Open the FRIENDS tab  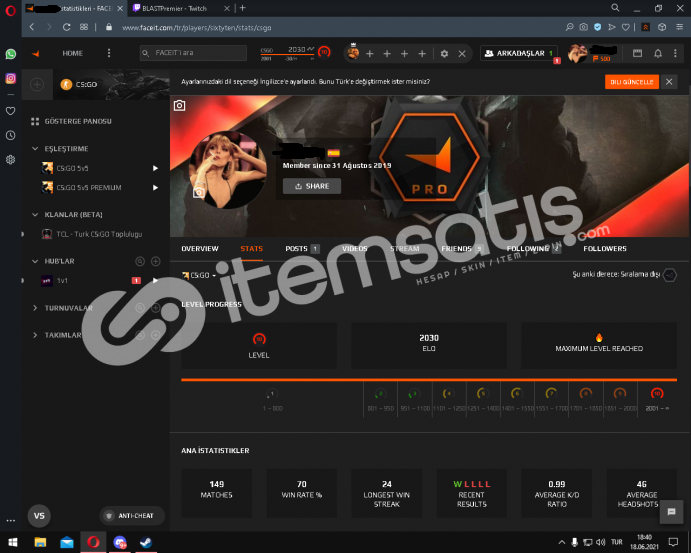(461, 249)
